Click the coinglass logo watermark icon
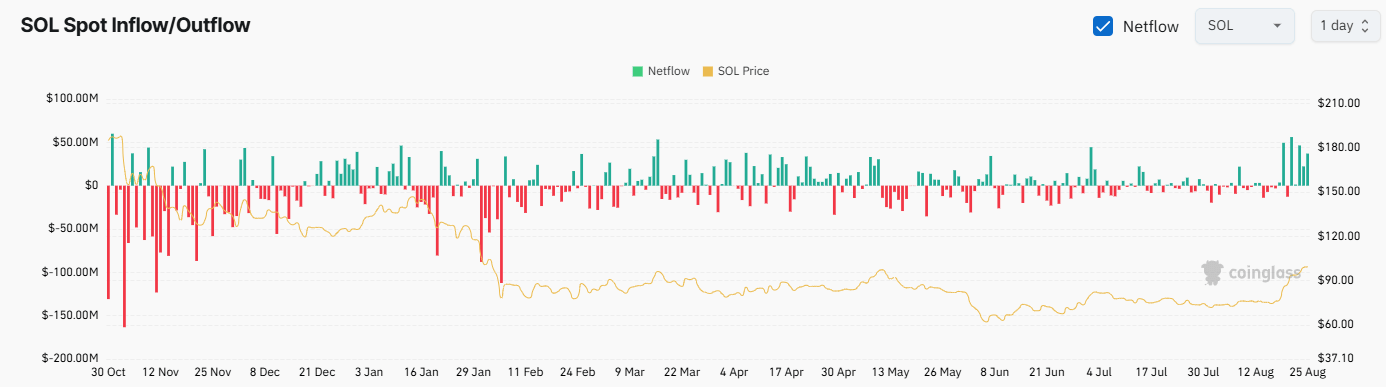Image resolution: width=1386 pixels, height=387 pixels. coord(1213,272)
